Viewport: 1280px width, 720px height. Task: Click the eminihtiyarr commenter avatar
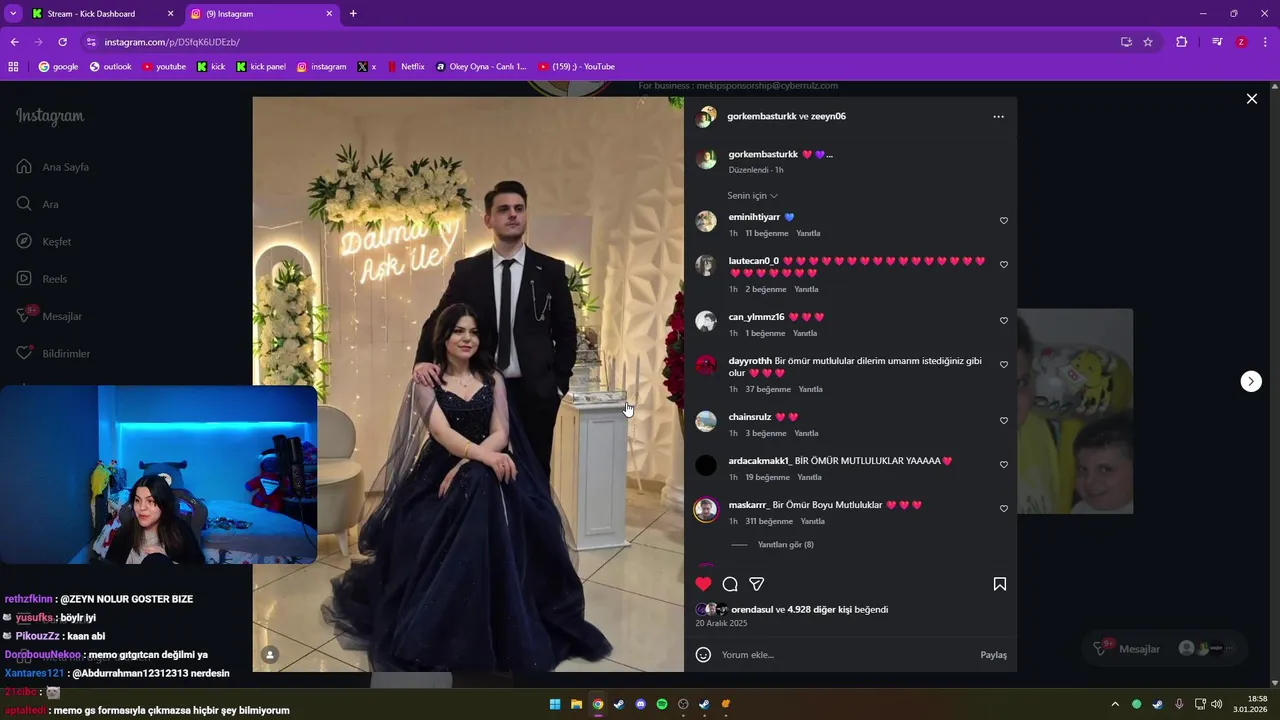click(x=706, y=221)
